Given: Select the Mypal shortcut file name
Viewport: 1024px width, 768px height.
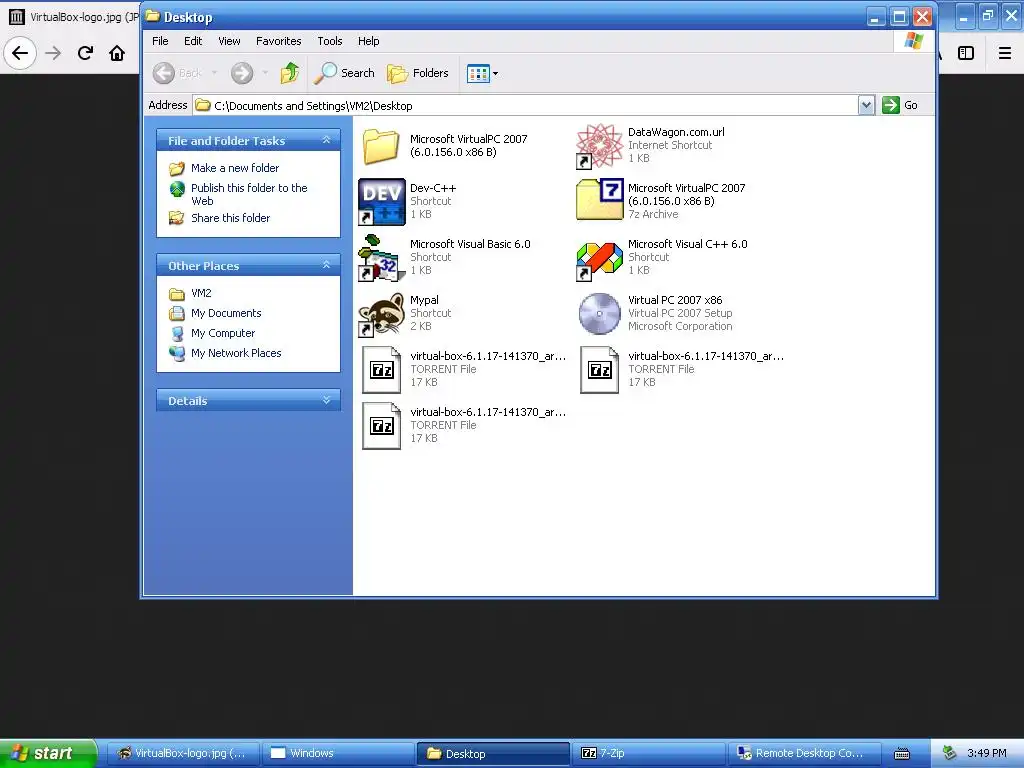Looking at the screenshot, I should point(424,300).
